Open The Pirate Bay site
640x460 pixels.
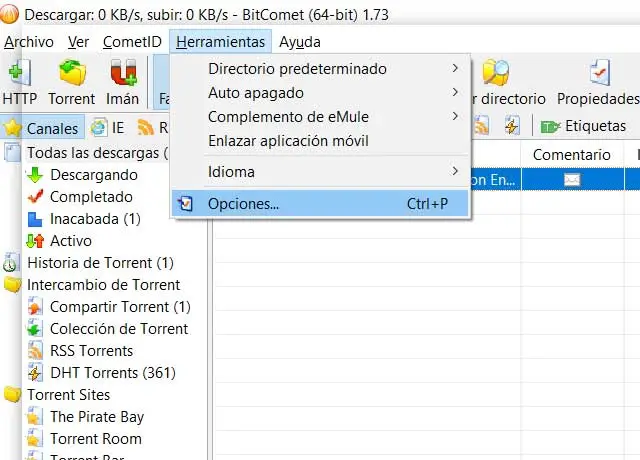point(97,417)
